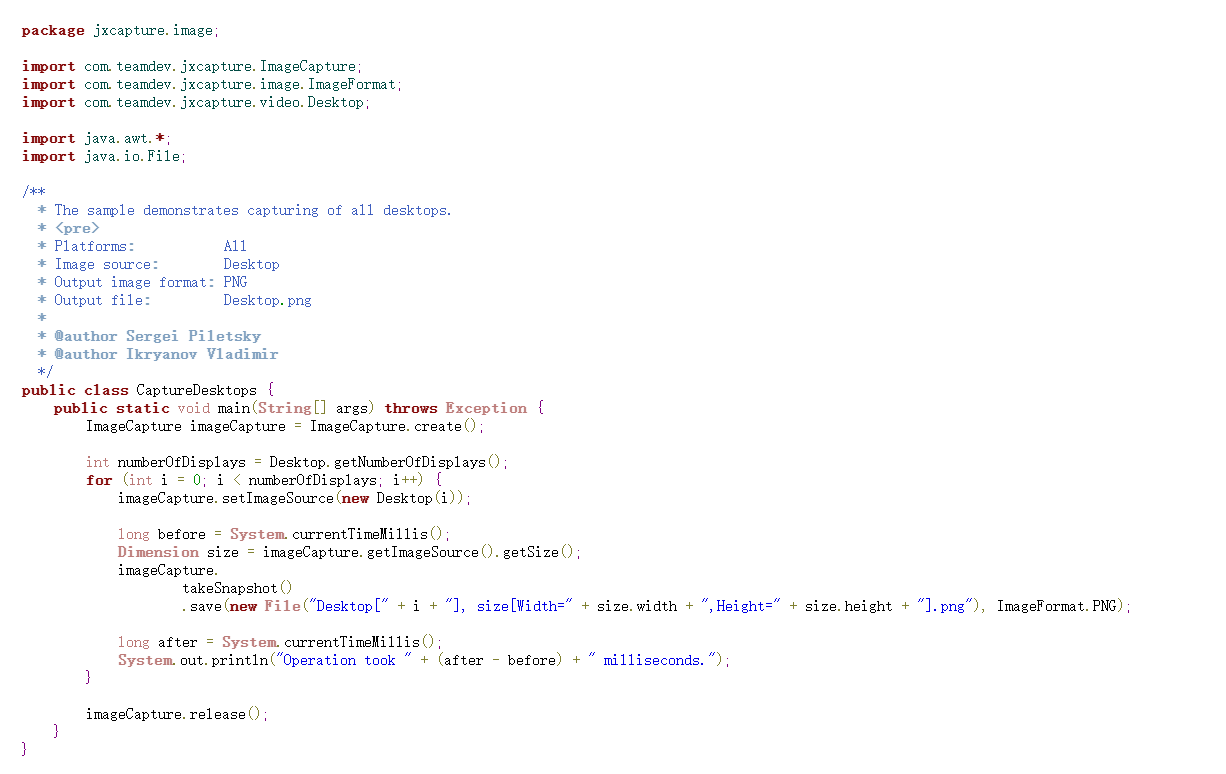Click the package keyword on first line
Screen dimensions: 1226x774
coord(53,30)
